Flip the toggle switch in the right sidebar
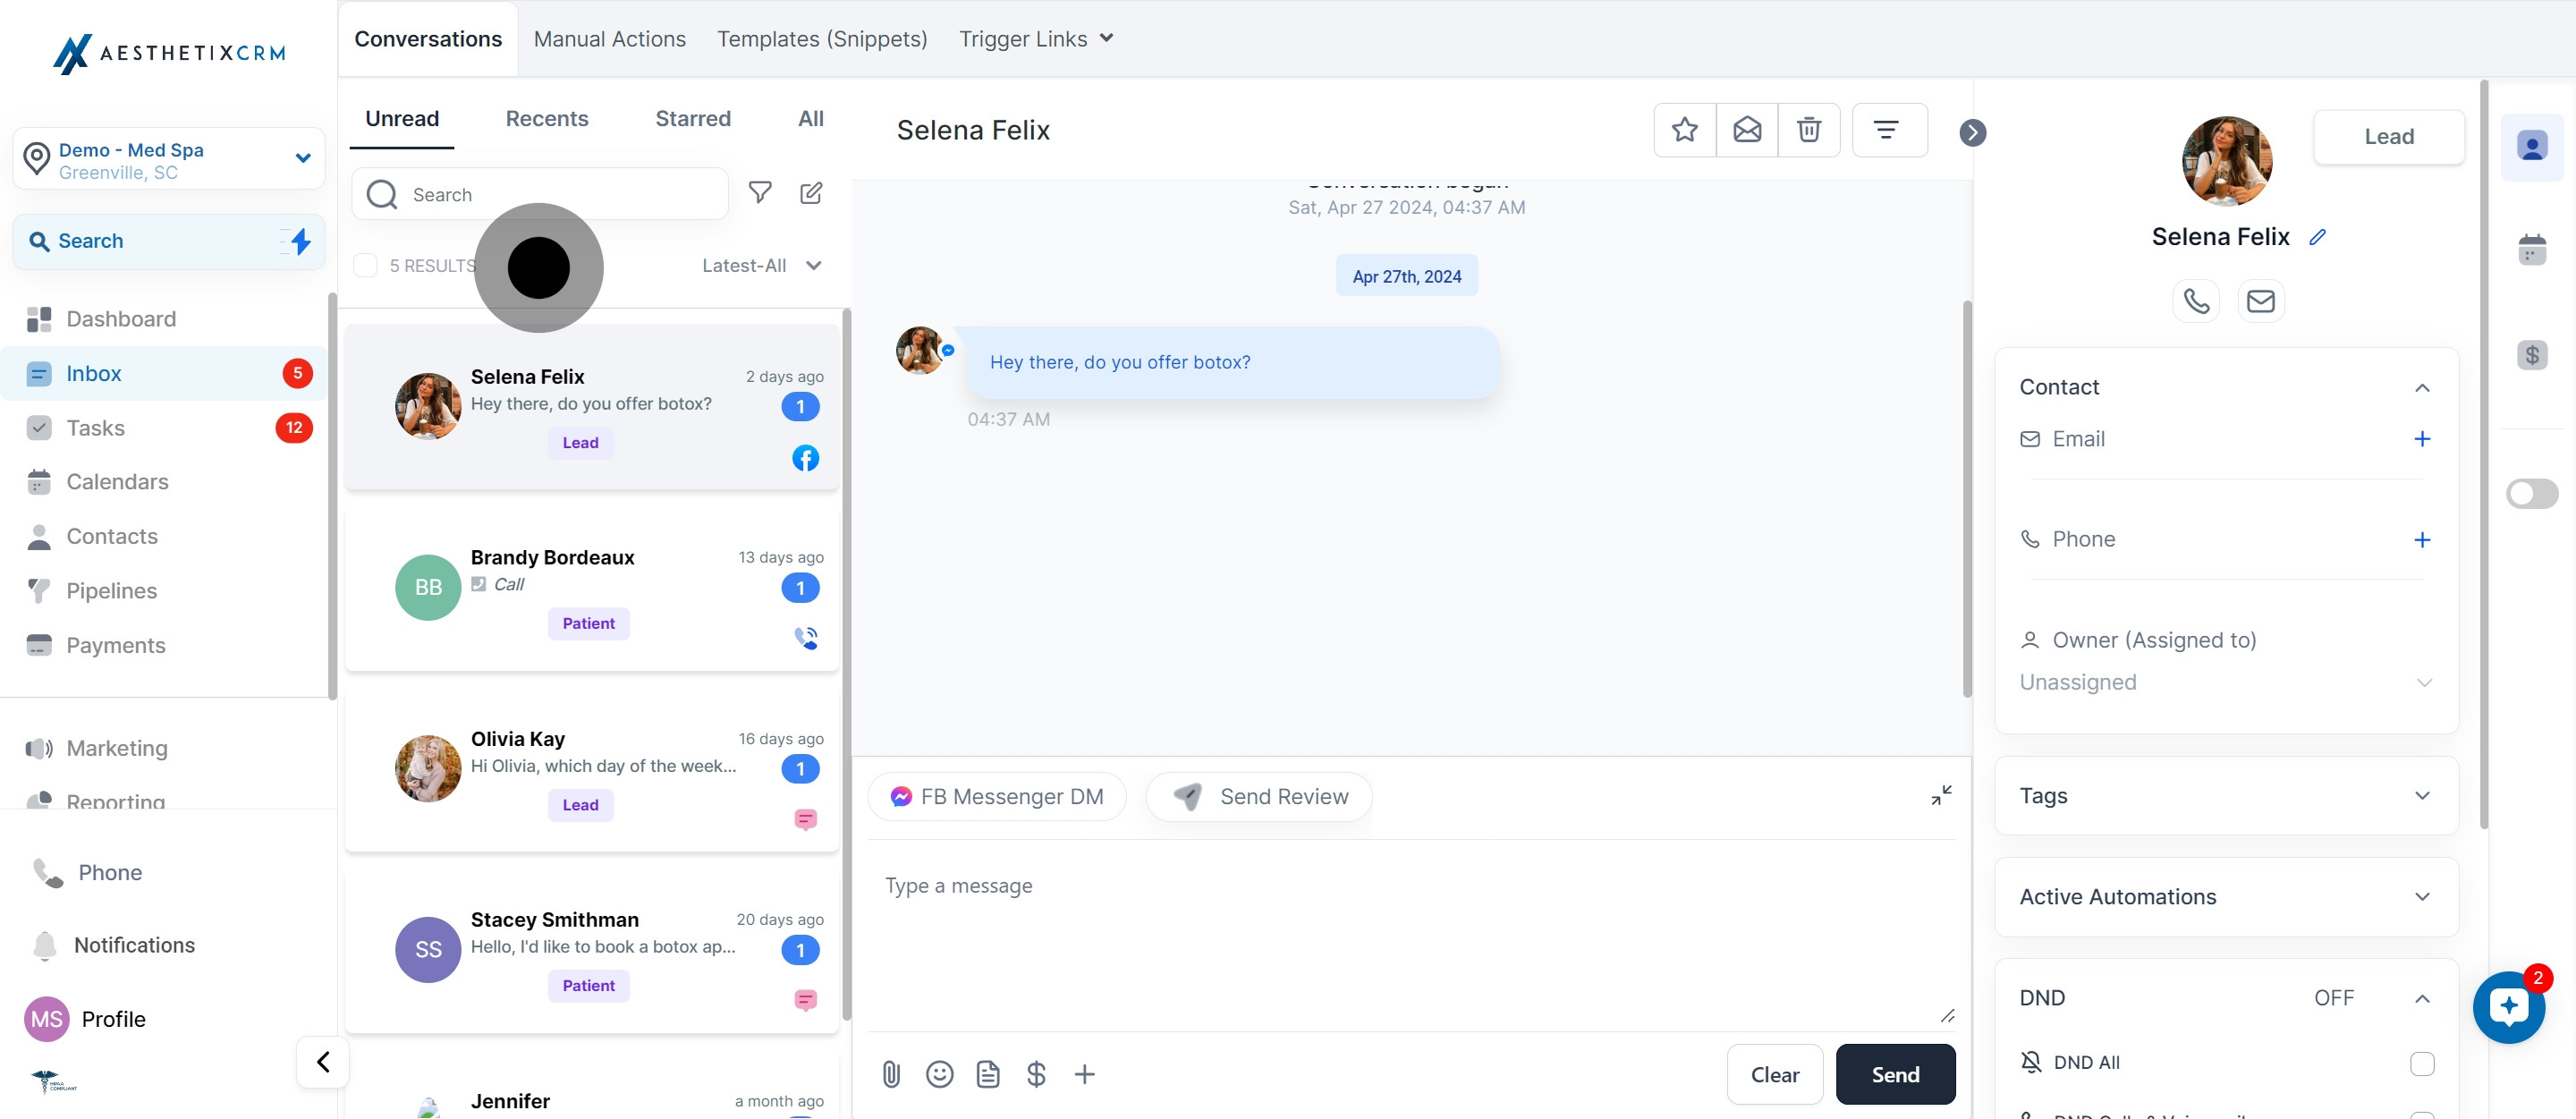The height and width of the screenshot is (1119, 2576). (x=2531, y=494)
